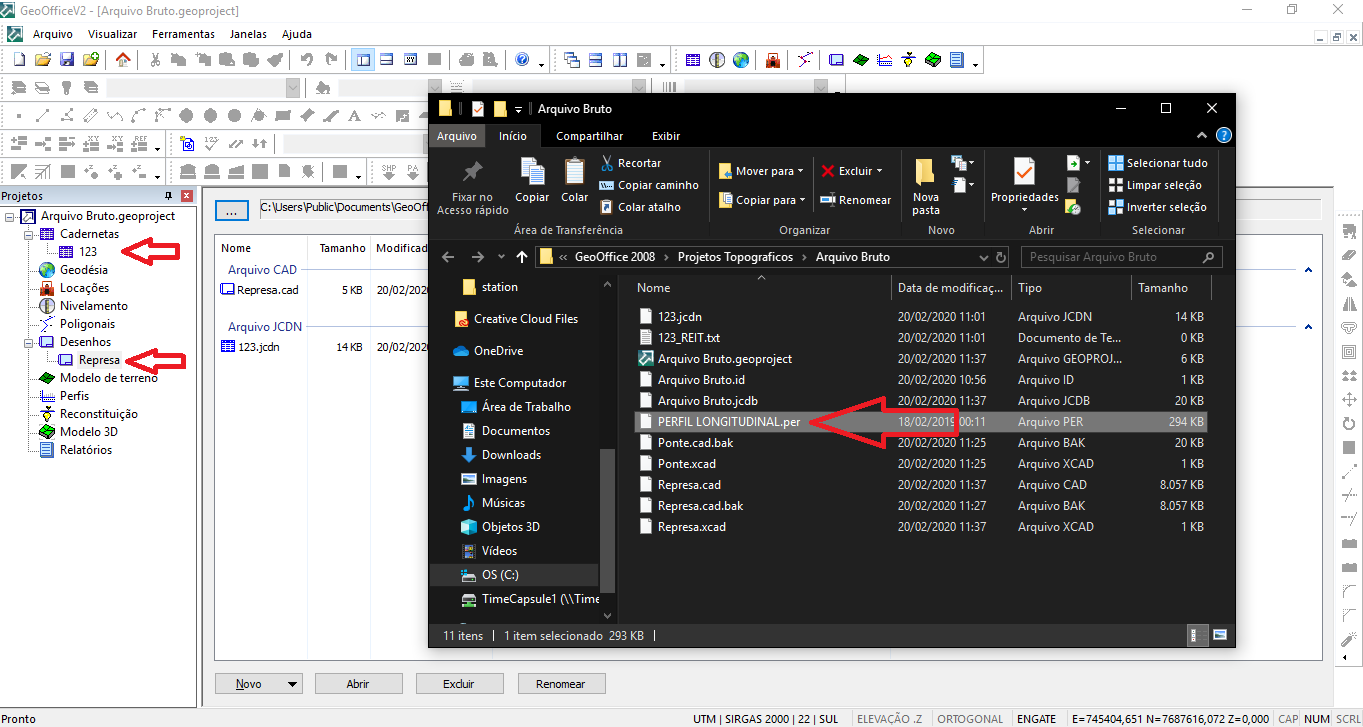Toggle ENGATE snap in status bar
Image resolution: width=1363 pixels, height=727 pixels.
(1036, 719)
